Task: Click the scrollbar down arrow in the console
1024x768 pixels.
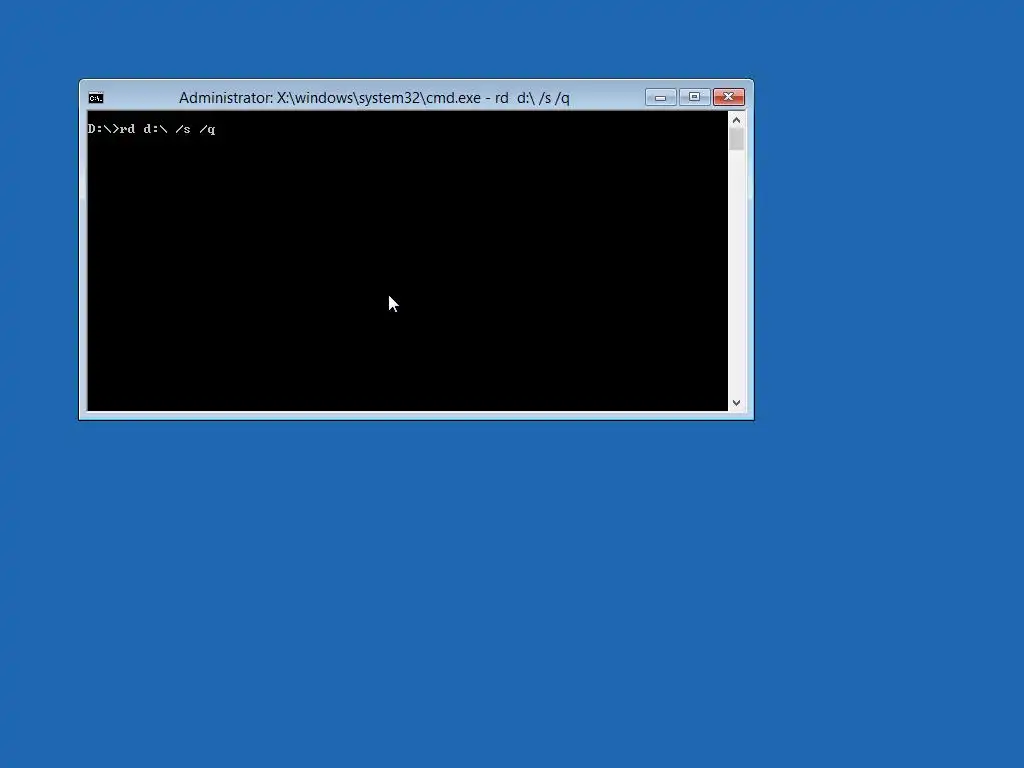Action: pos(737,403)
